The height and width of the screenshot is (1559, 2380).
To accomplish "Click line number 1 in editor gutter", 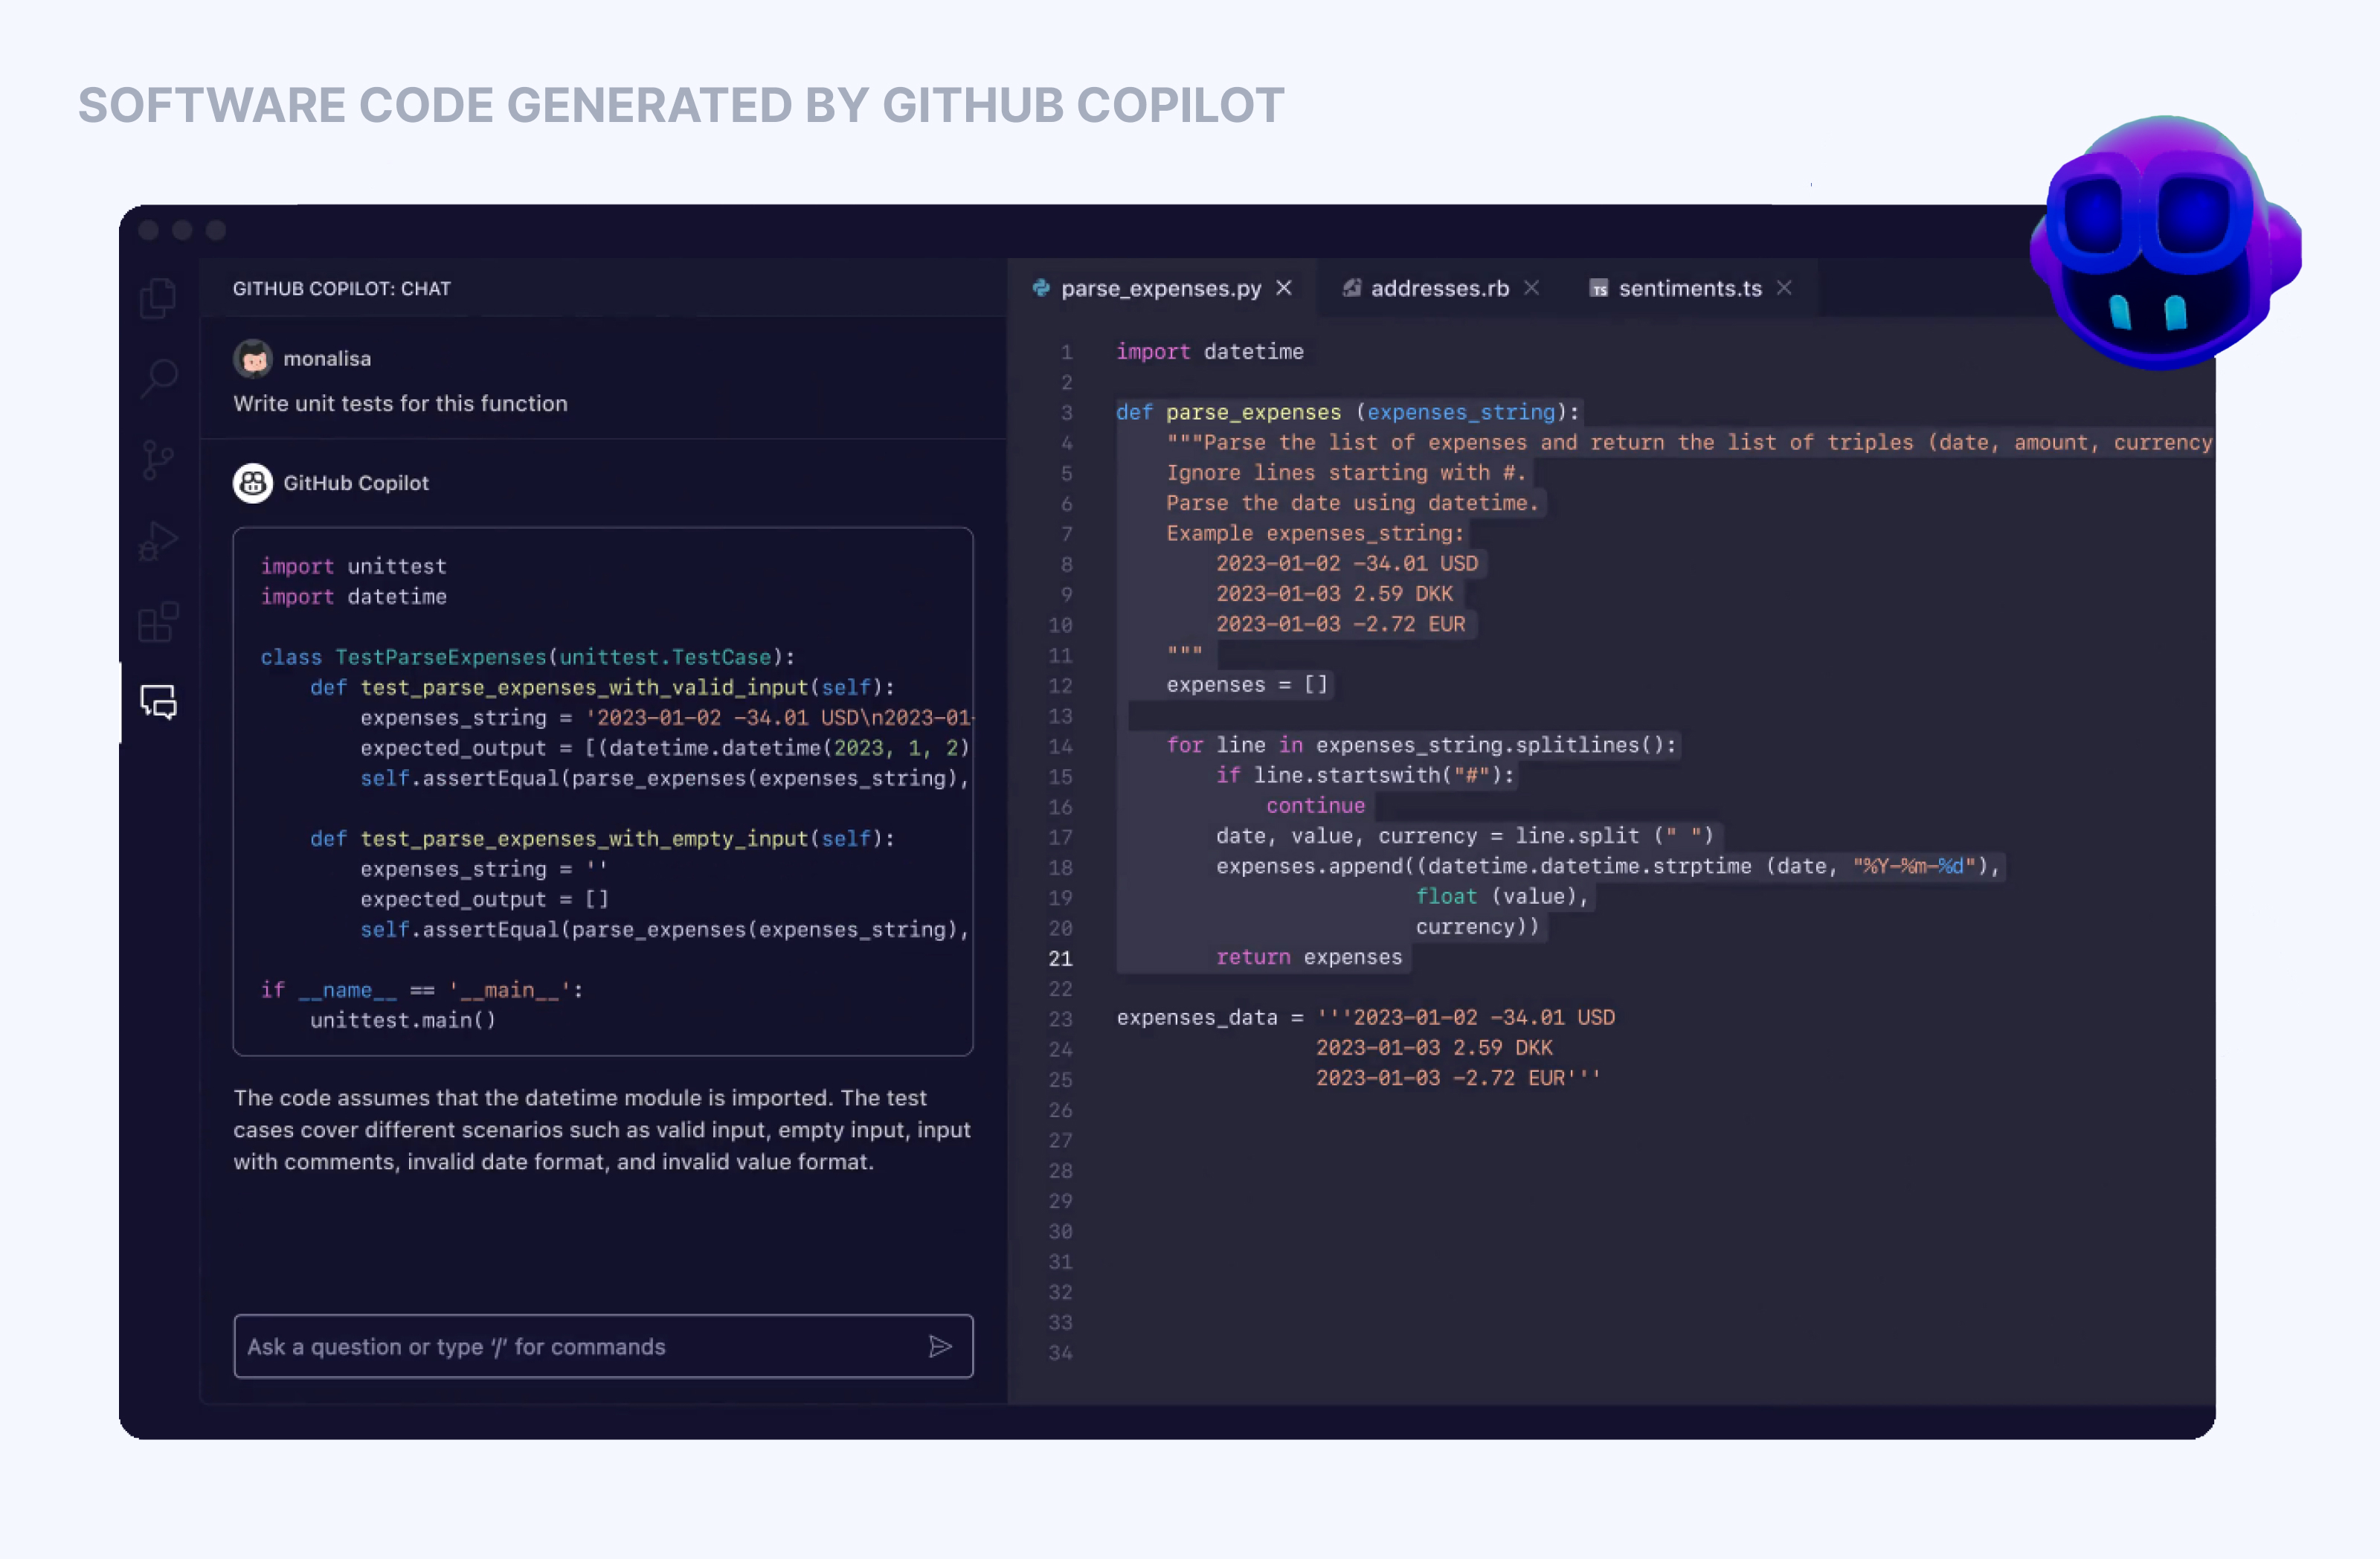I will click(x=1066, y=352).
